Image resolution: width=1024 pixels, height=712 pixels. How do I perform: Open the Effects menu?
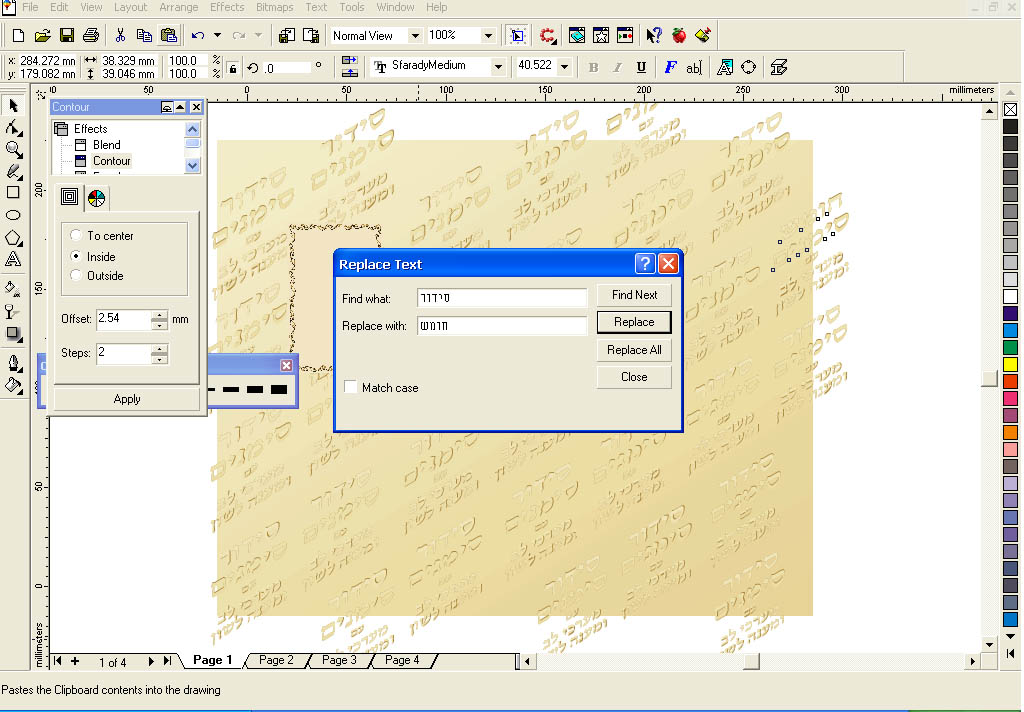pyautogui.click(x=227, y=7)
